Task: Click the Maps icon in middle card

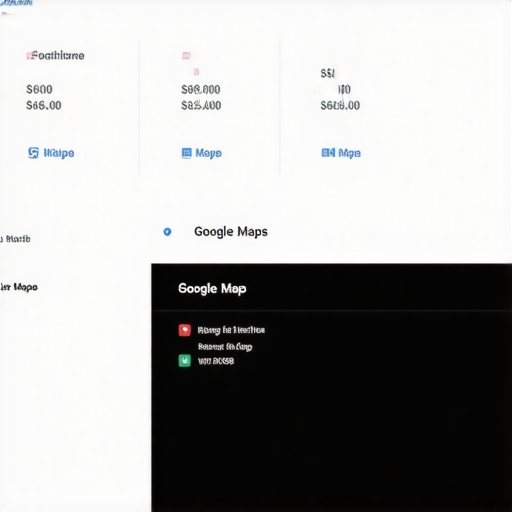Action: pyautogui.click(x=187, y=153)
